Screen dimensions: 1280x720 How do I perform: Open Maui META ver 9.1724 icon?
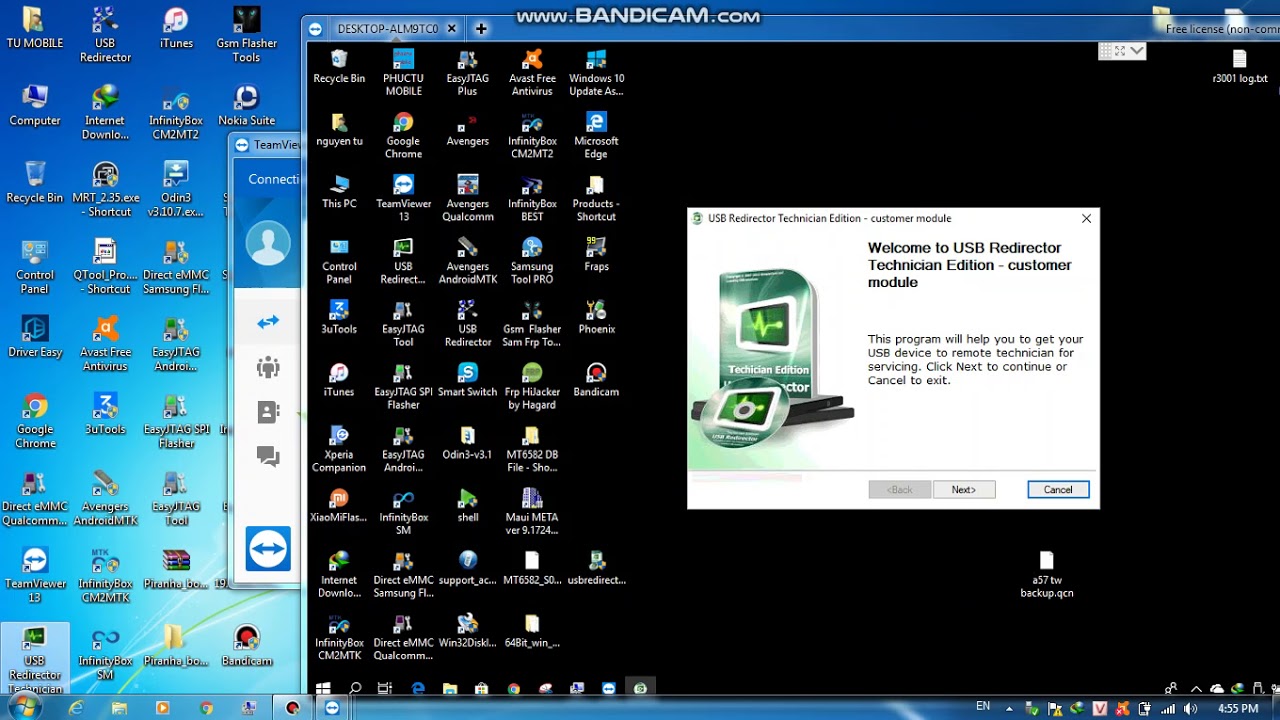tap(532, 512)
